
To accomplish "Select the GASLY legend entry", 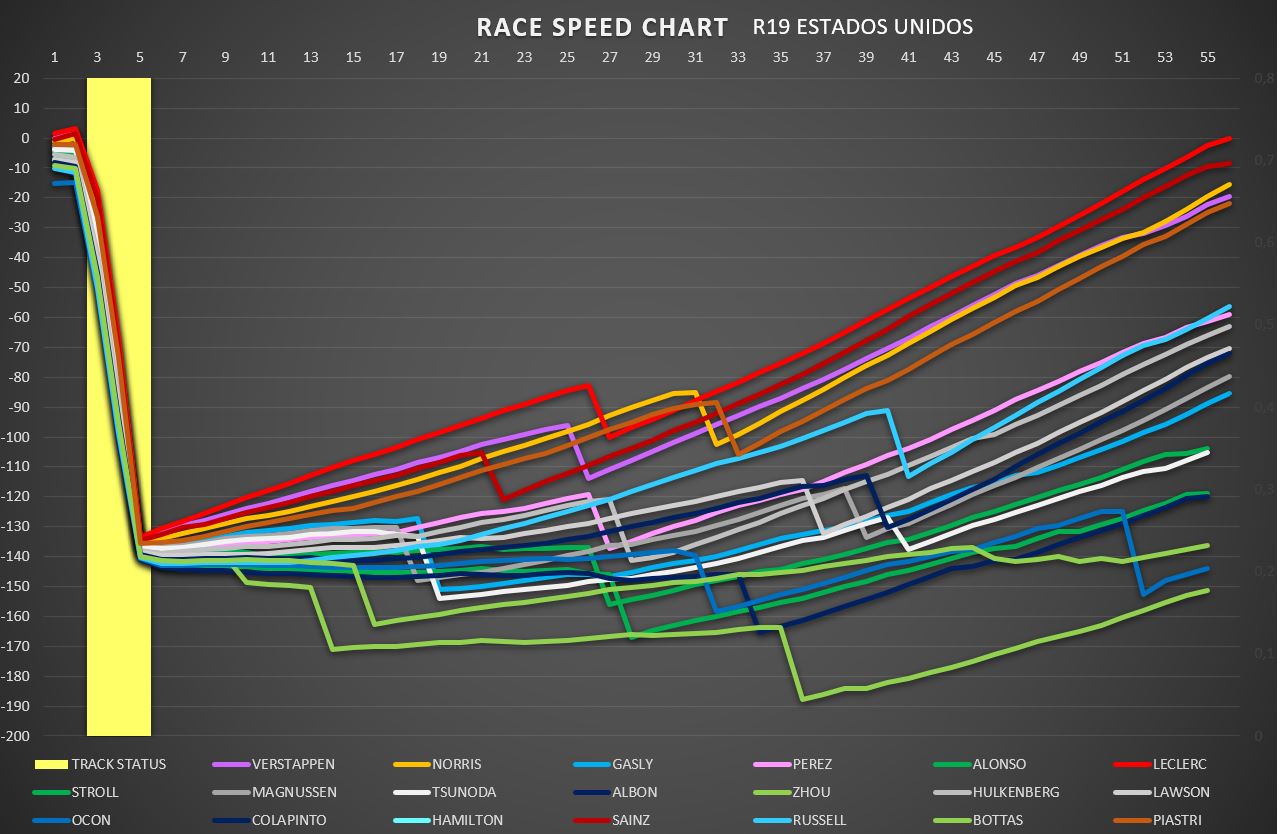I will [x=613, y=764].
